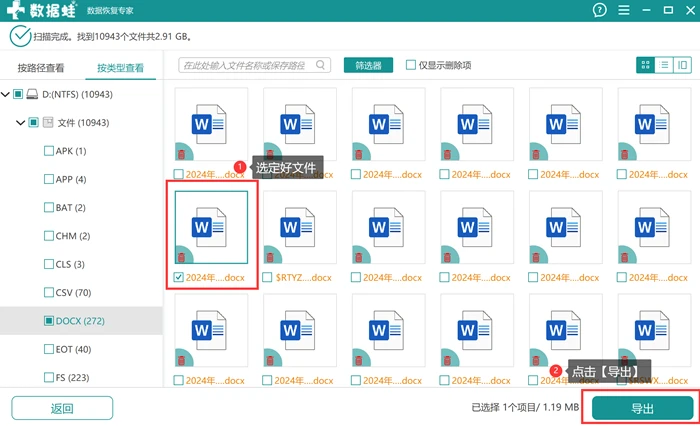Enable the 仅显示删除项 checkbox

[x=411, y=65]
